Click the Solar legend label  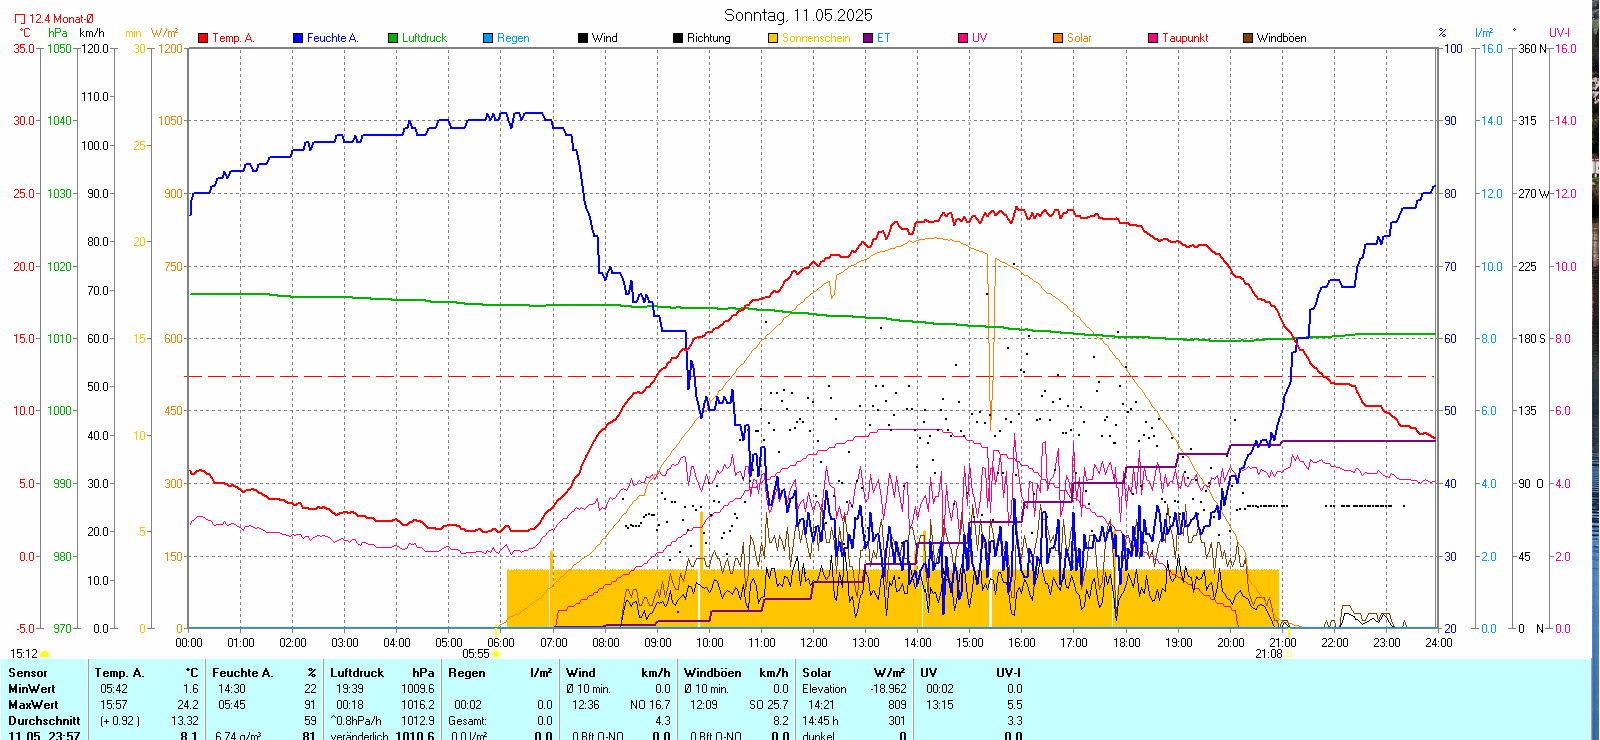(x=1079, y=38)
